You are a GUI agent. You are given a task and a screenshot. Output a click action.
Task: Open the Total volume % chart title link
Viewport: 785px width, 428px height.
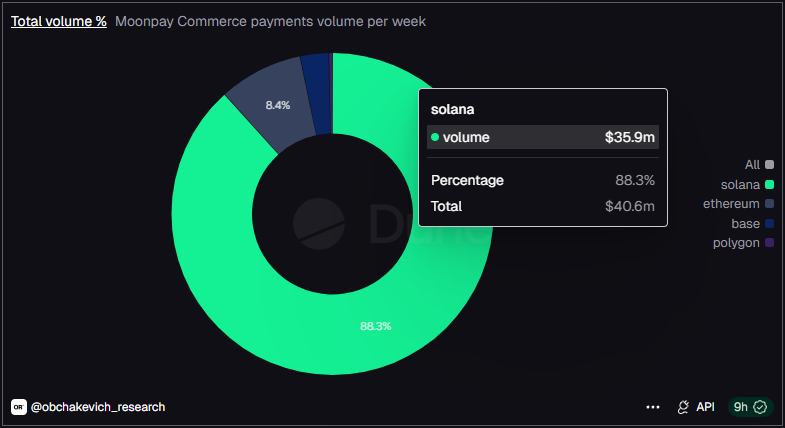click(59, 21)
